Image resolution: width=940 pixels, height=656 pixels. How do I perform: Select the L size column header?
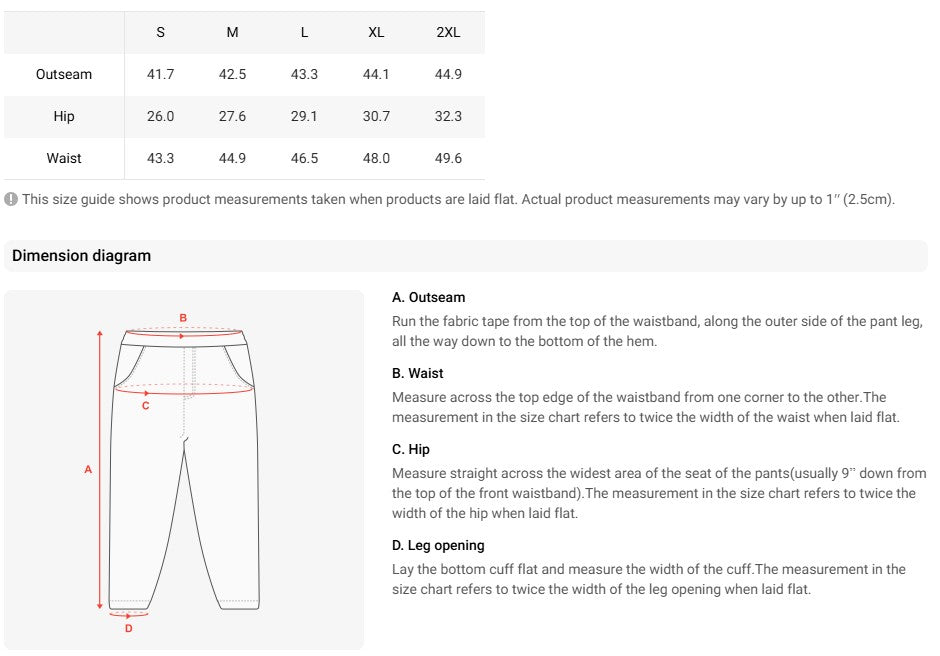305,32
